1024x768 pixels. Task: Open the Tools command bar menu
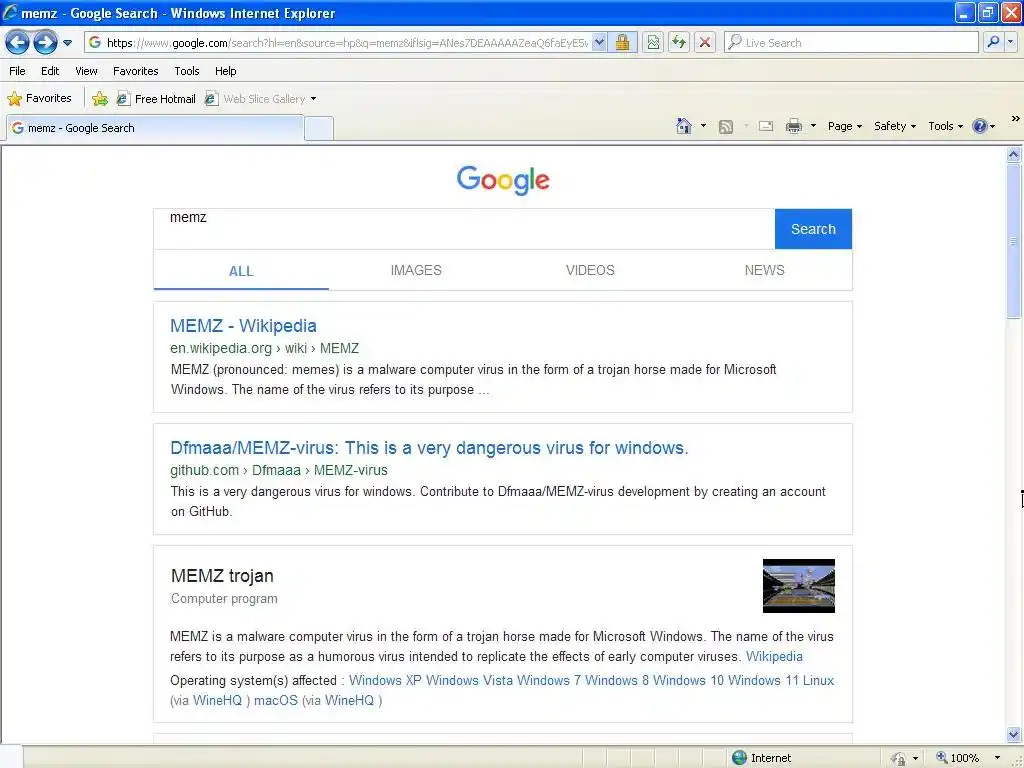[x=946, y=126]
